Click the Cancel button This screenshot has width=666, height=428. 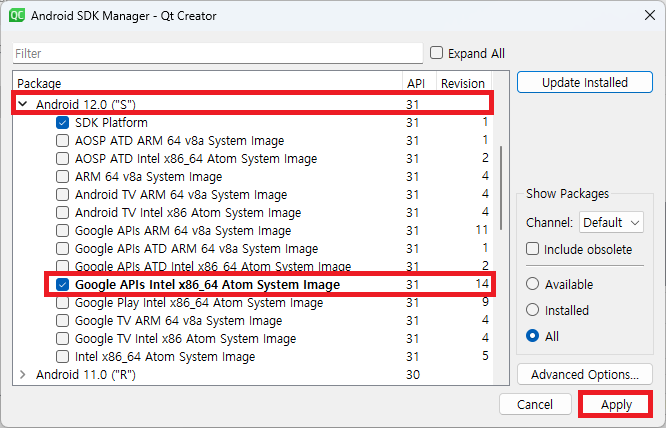click(535, 404)
